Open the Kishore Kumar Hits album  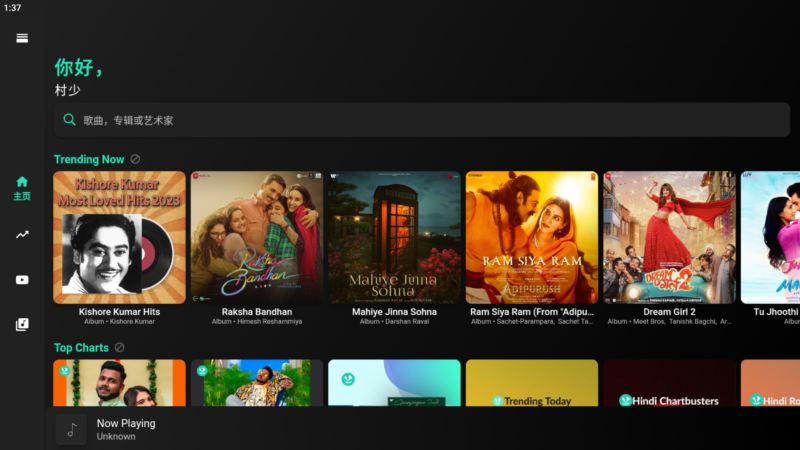119,248
